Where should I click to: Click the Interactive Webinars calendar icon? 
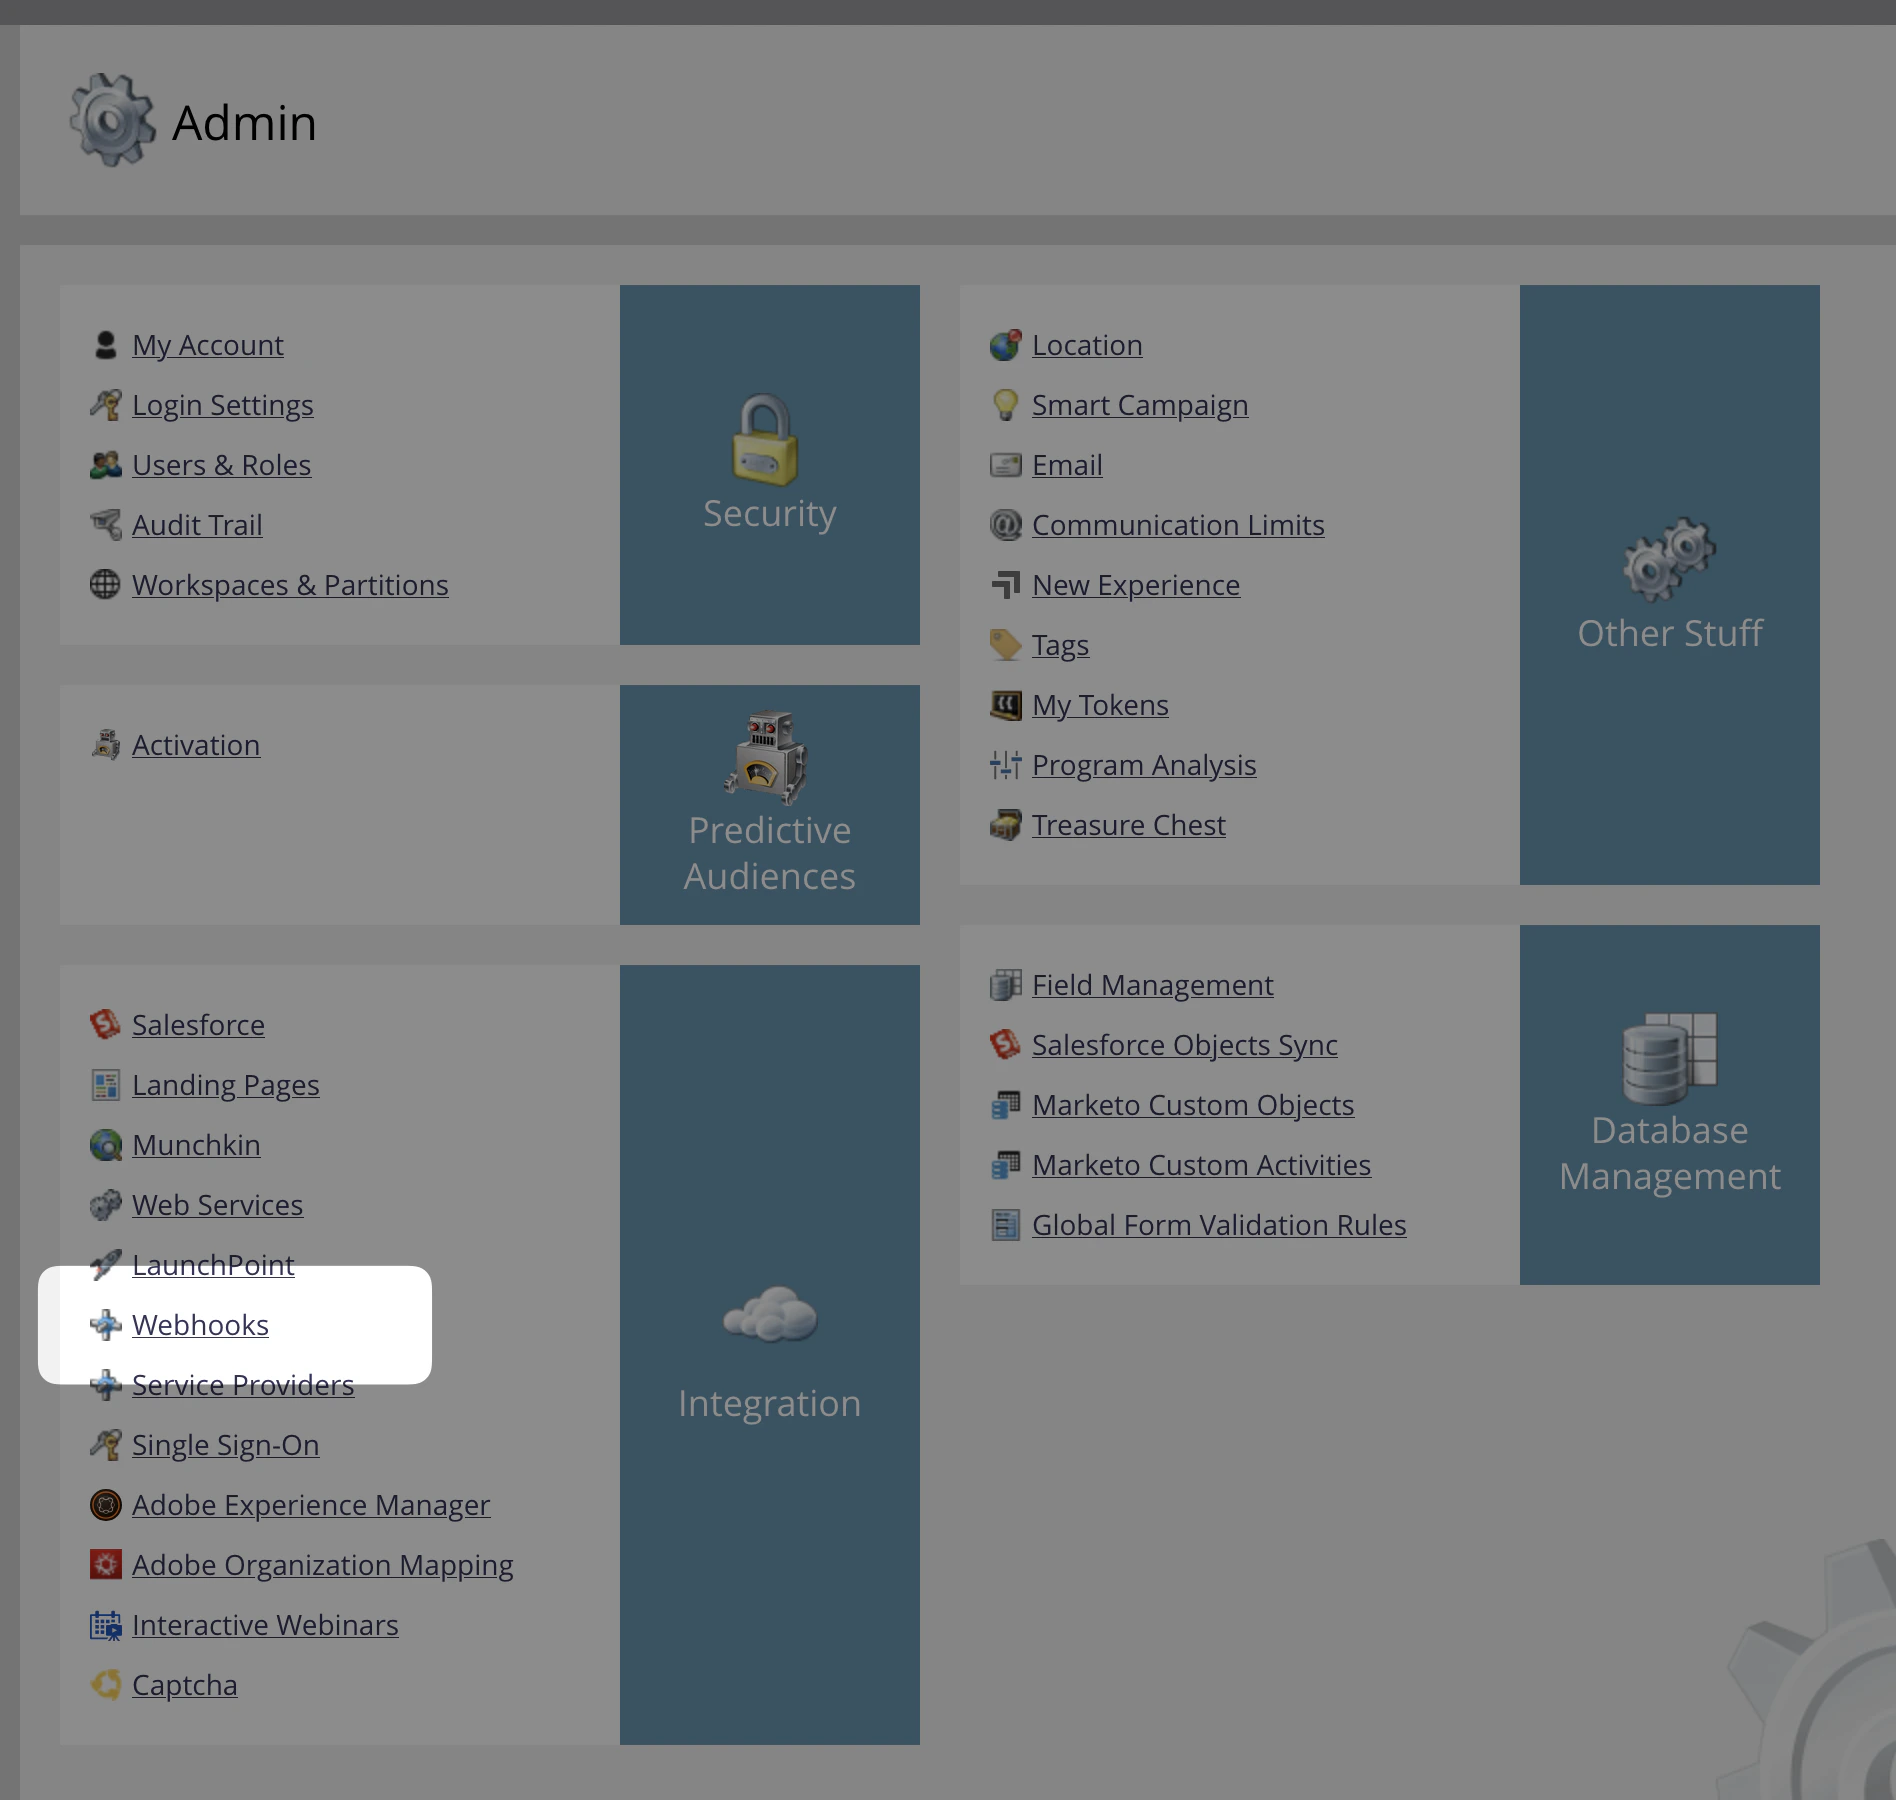pyautogui.click(x=105, y=1625)
